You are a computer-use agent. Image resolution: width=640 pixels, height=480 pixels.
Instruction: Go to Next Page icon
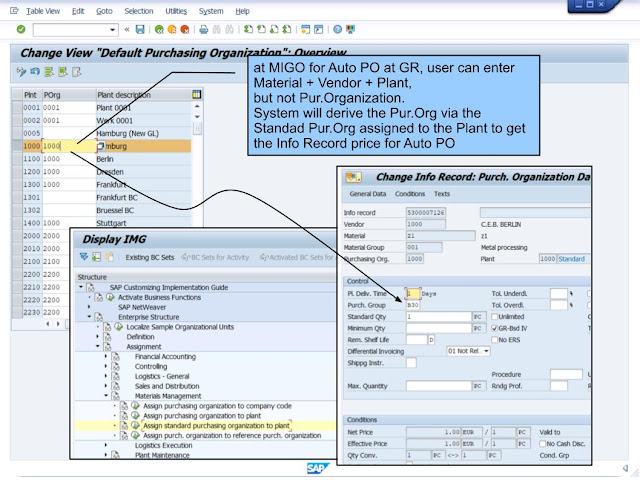click(274, 29)
